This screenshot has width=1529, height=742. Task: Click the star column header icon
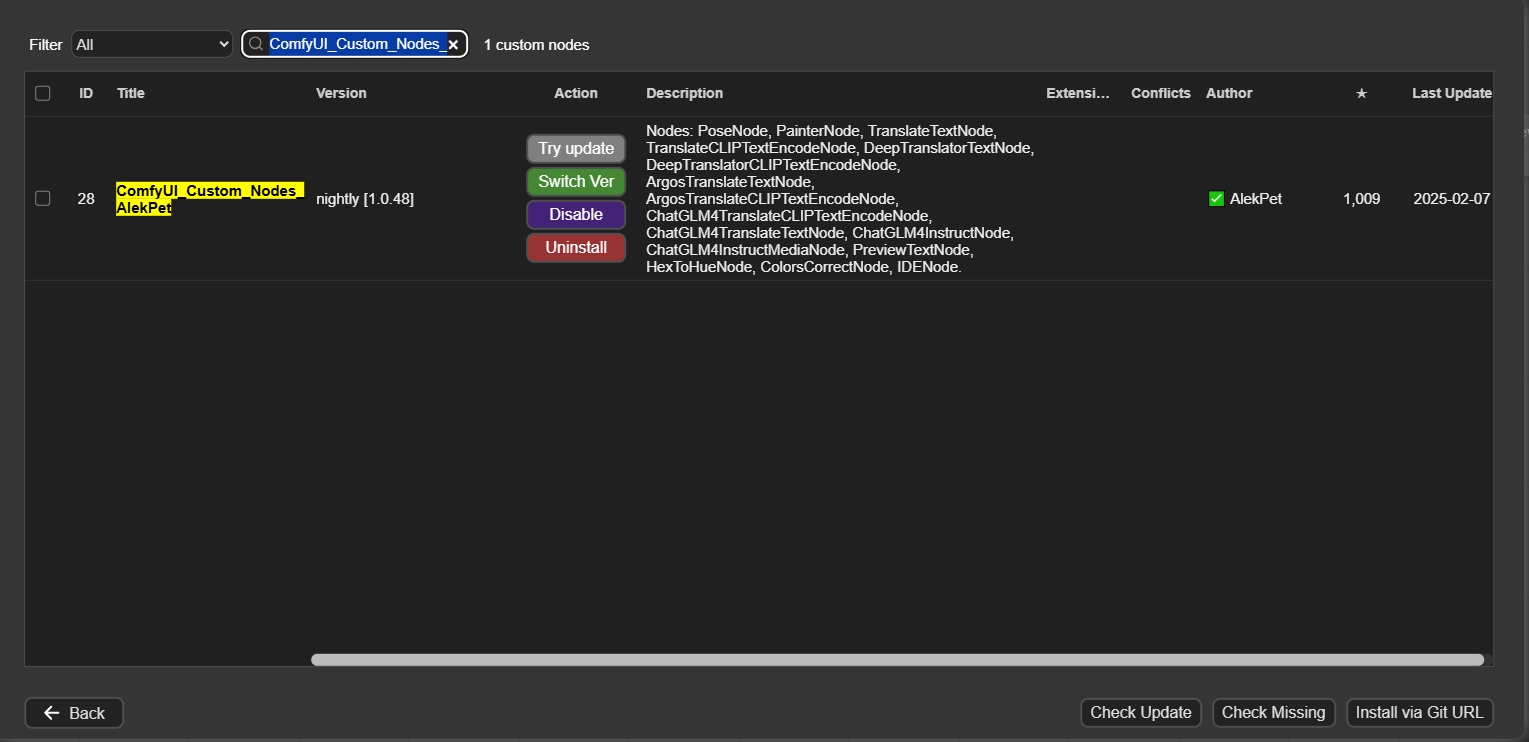(1361, 93)
